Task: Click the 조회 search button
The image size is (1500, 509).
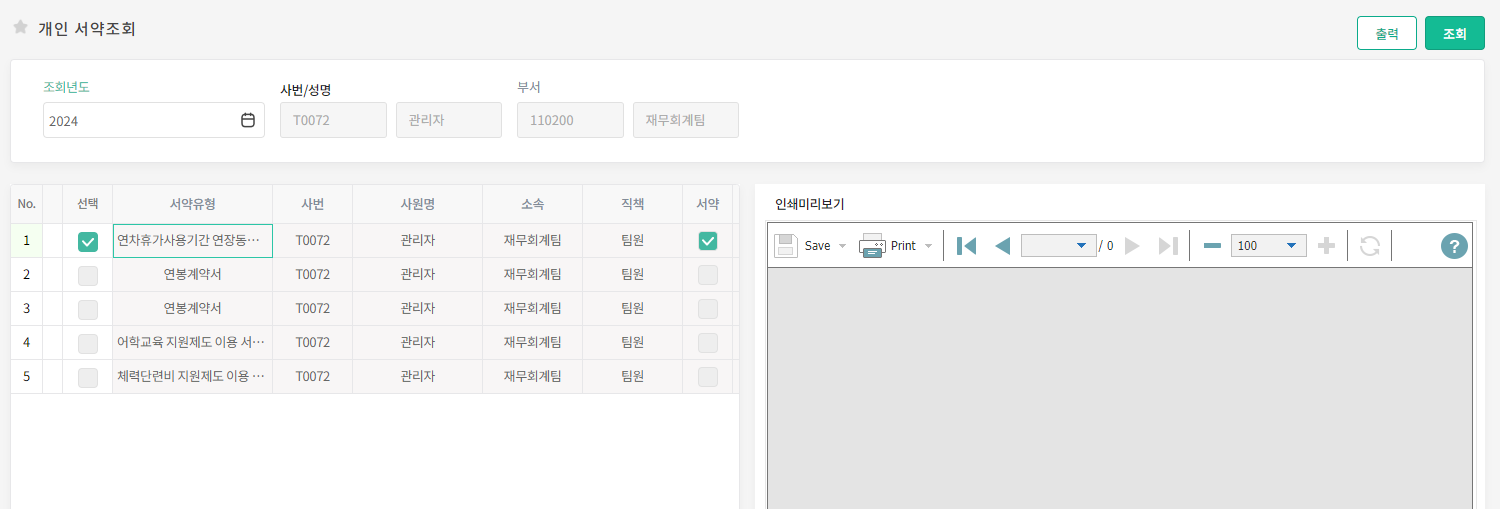Action: coord(1454,33)
